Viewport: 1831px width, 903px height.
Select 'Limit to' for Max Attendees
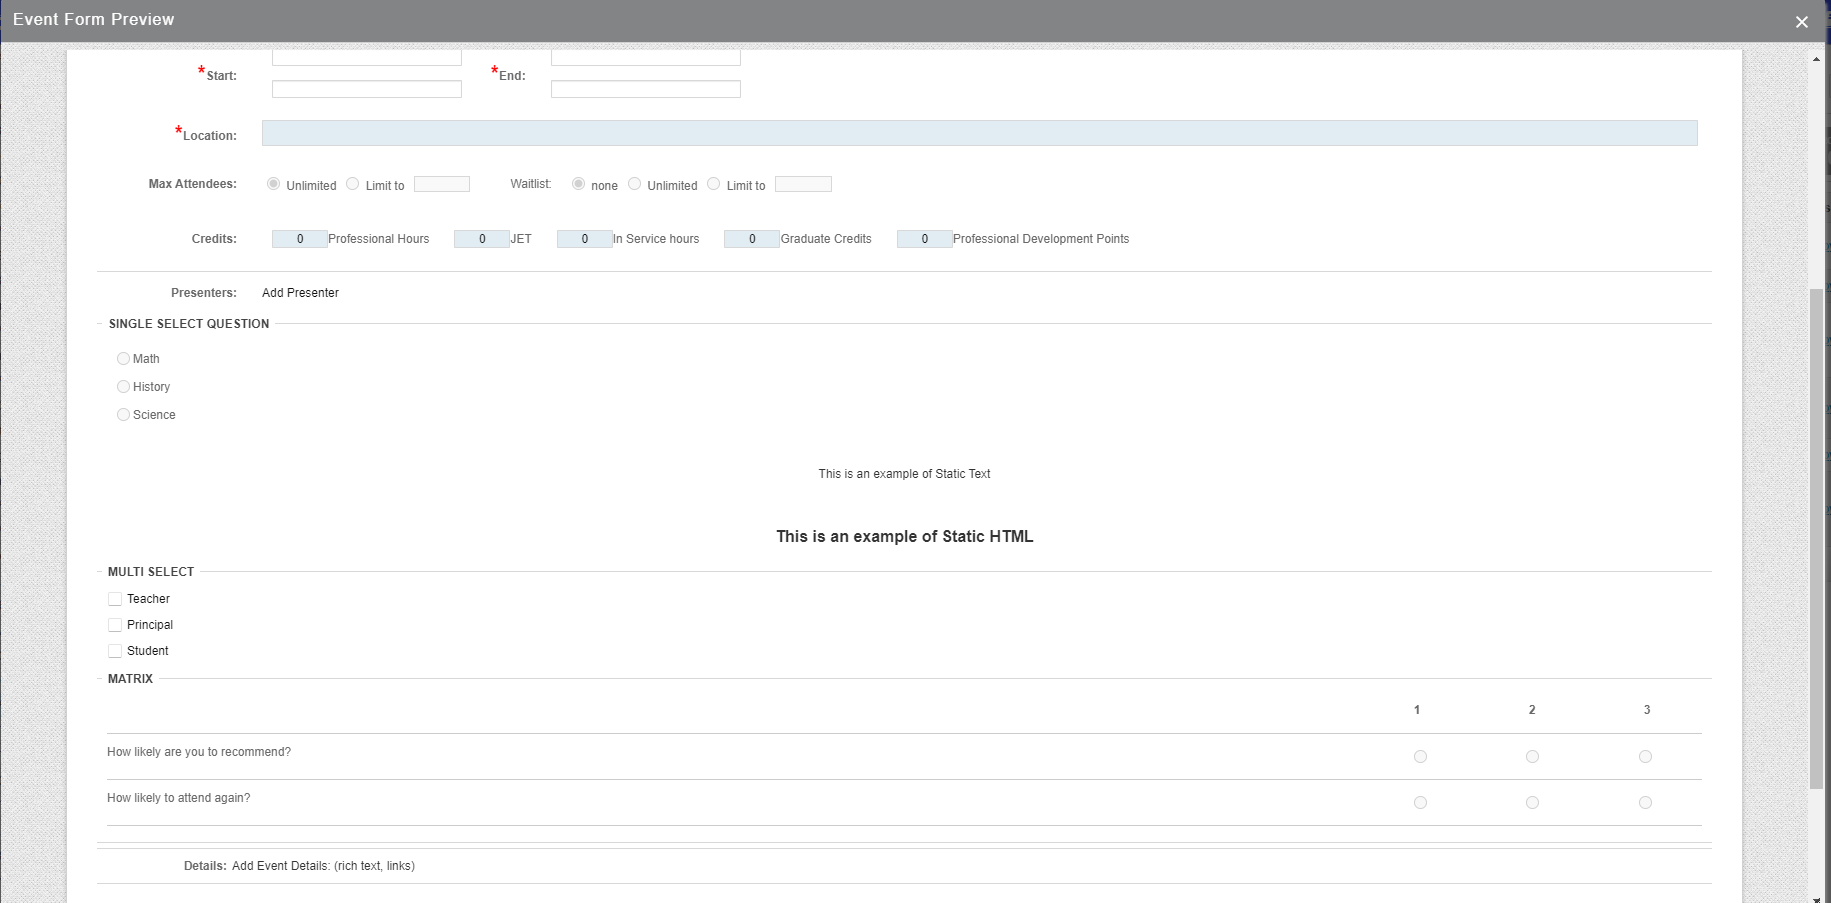pyautogui.click(x=352, y=183)
